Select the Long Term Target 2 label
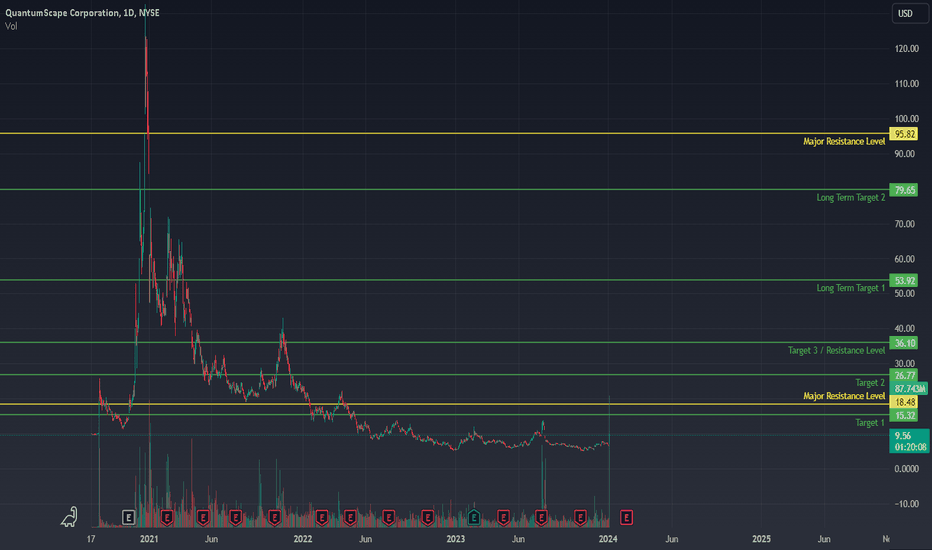The width and height of the screenshot is (932, 550). click(x=851, y=197)
